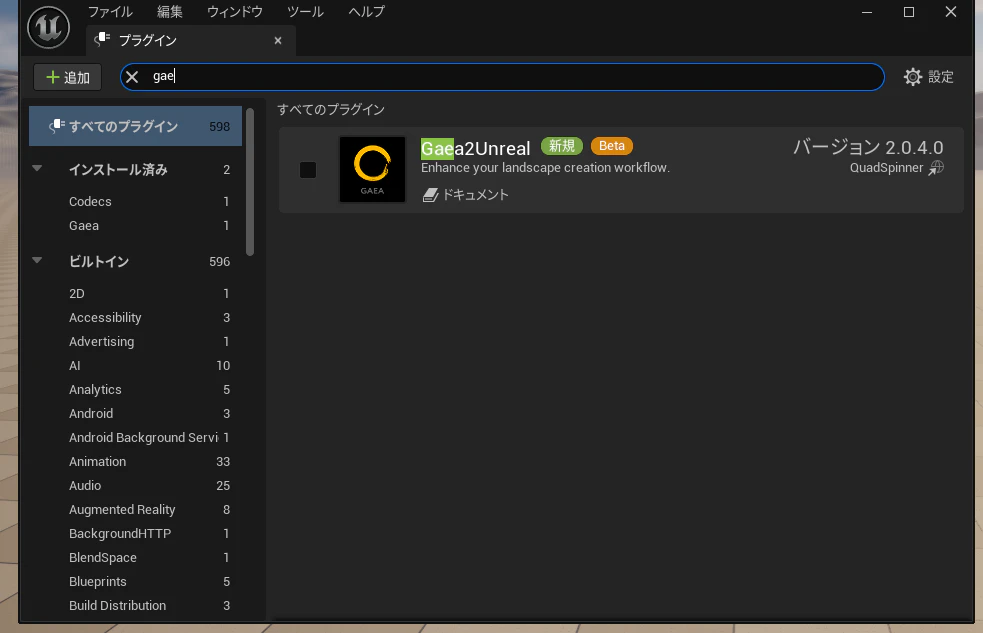The image size is (983, 633).
Task: Click the plugin icon on the プラグイン tab
Action: pos(103,39)
